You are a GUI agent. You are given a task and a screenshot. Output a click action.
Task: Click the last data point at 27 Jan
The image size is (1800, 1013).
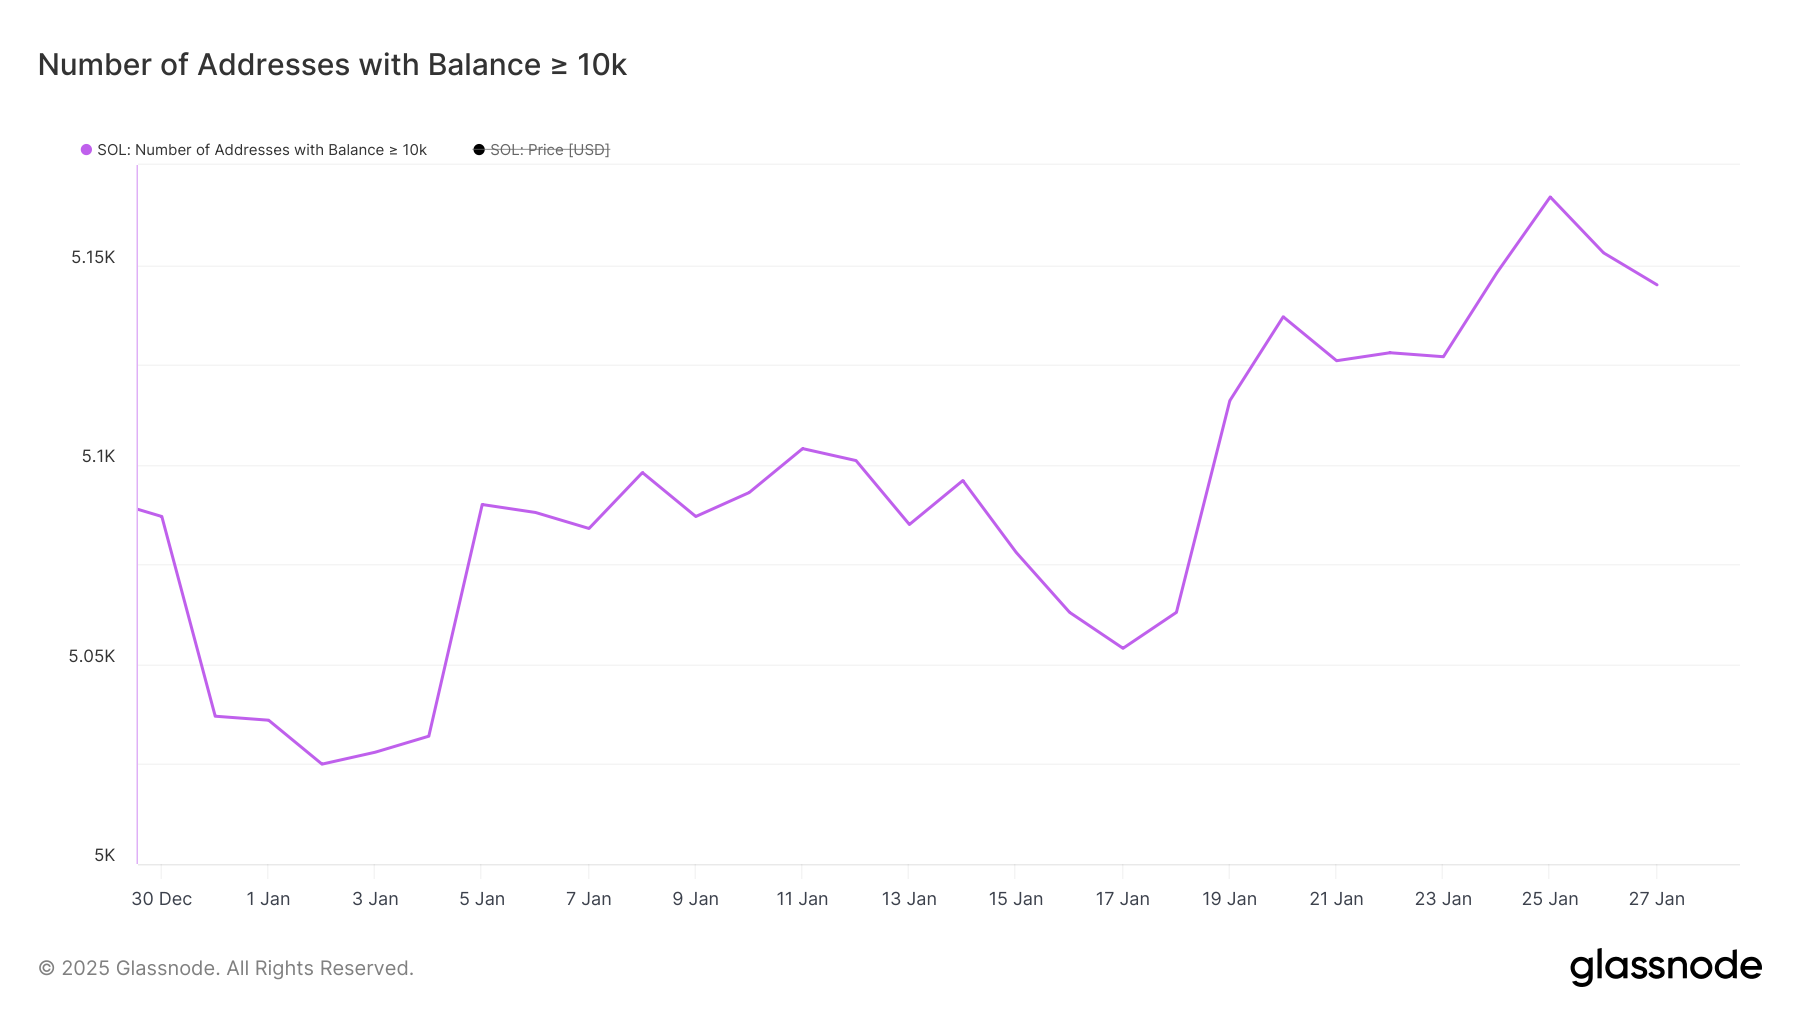point(1657,285)
